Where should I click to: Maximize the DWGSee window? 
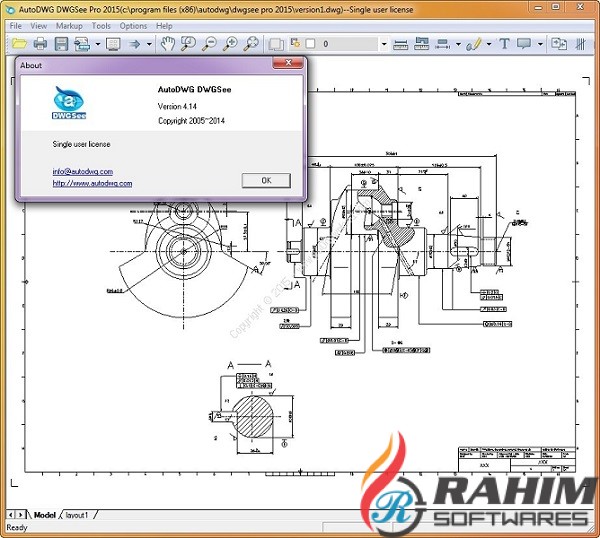556,7
